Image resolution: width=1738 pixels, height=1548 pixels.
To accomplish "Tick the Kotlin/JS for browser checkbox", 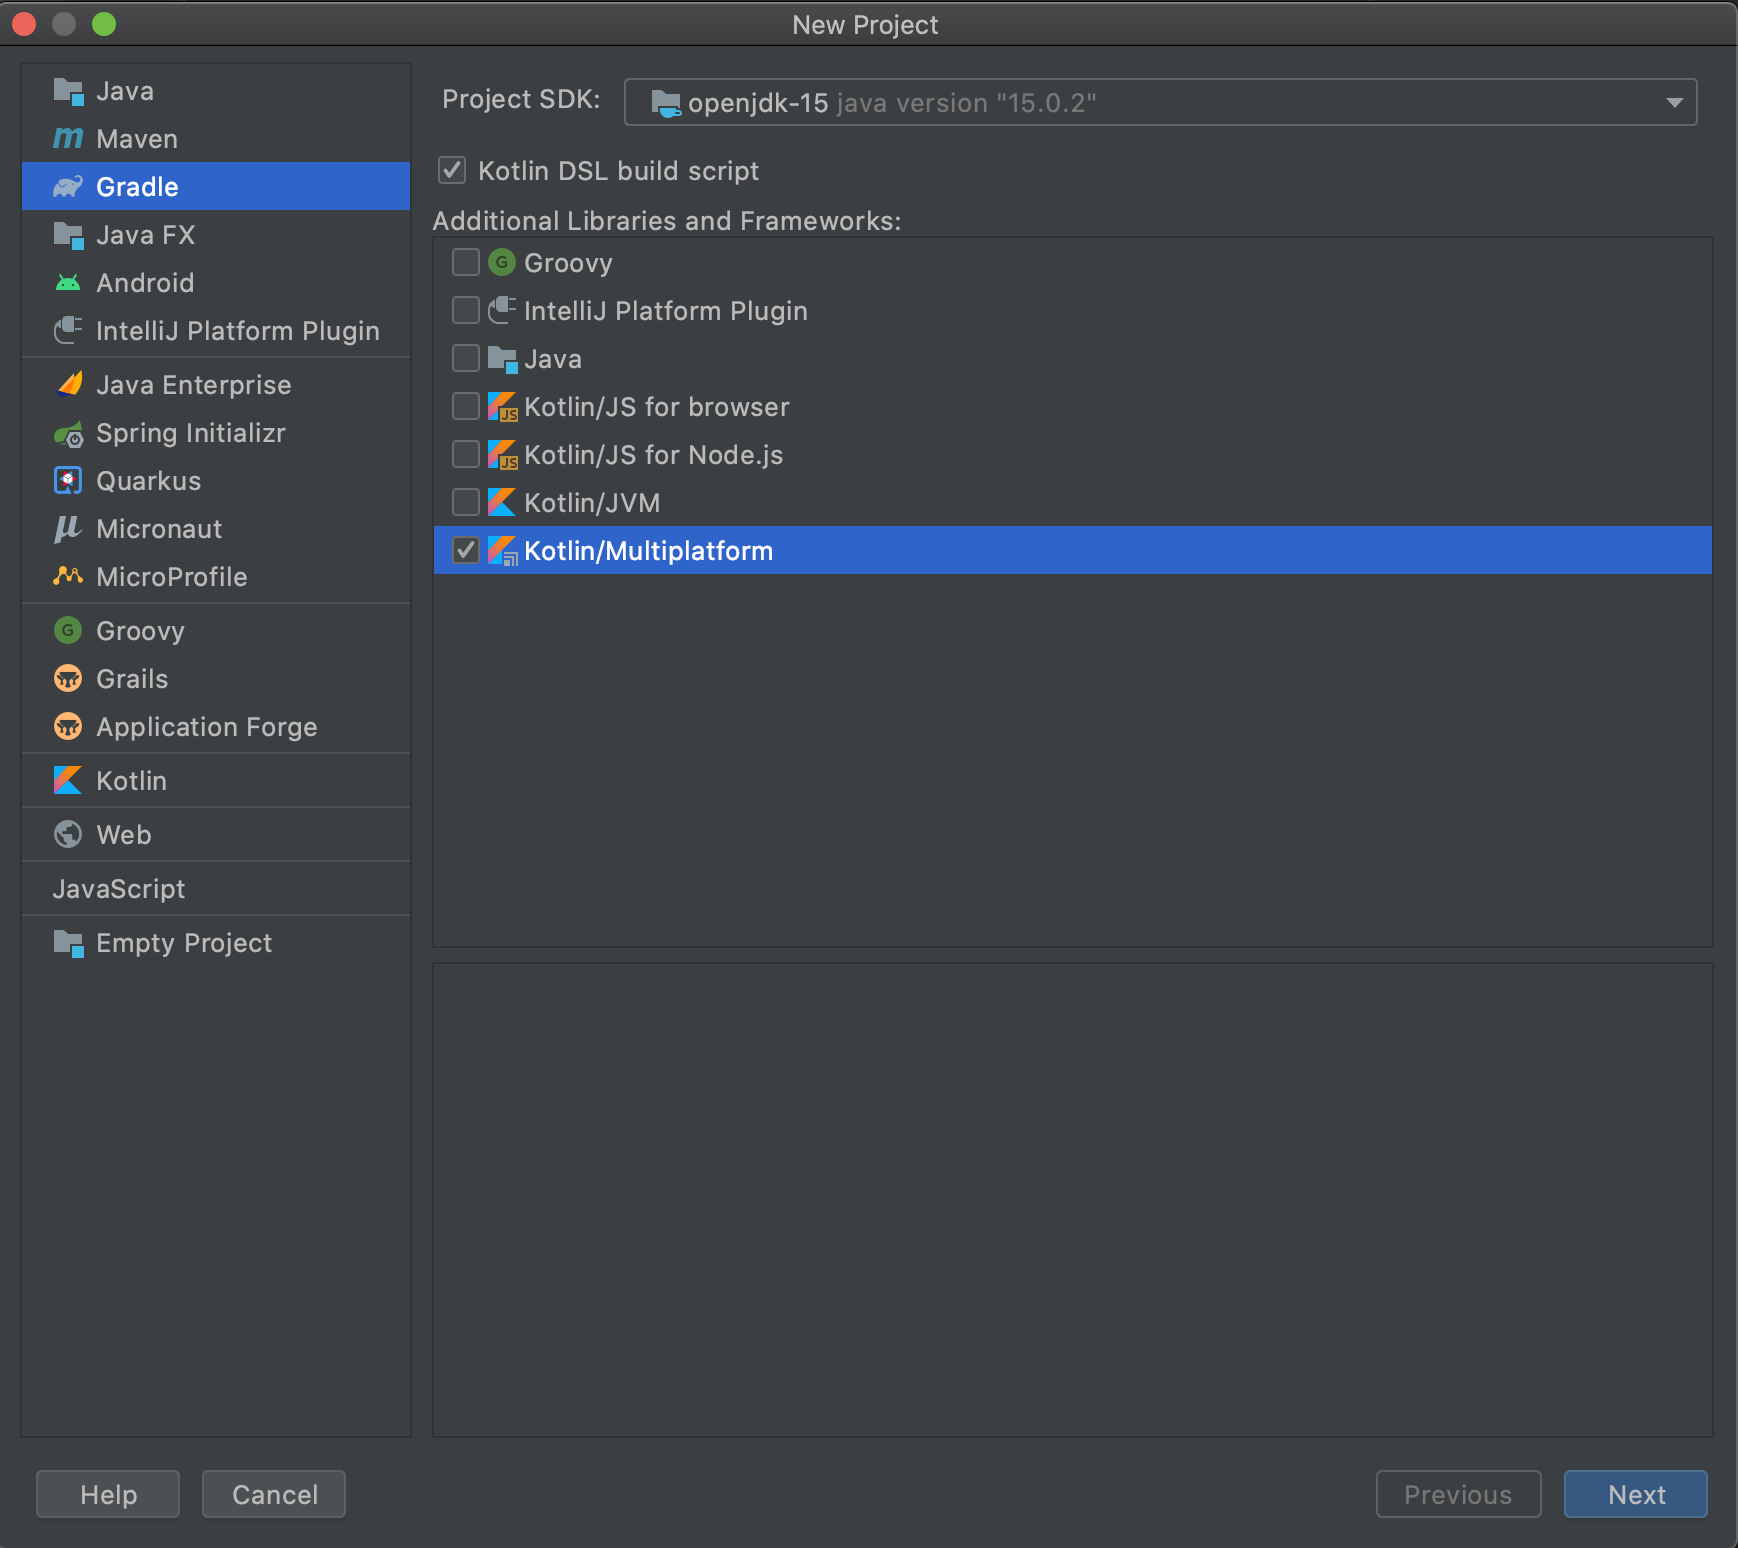I will tap(466, 407).
